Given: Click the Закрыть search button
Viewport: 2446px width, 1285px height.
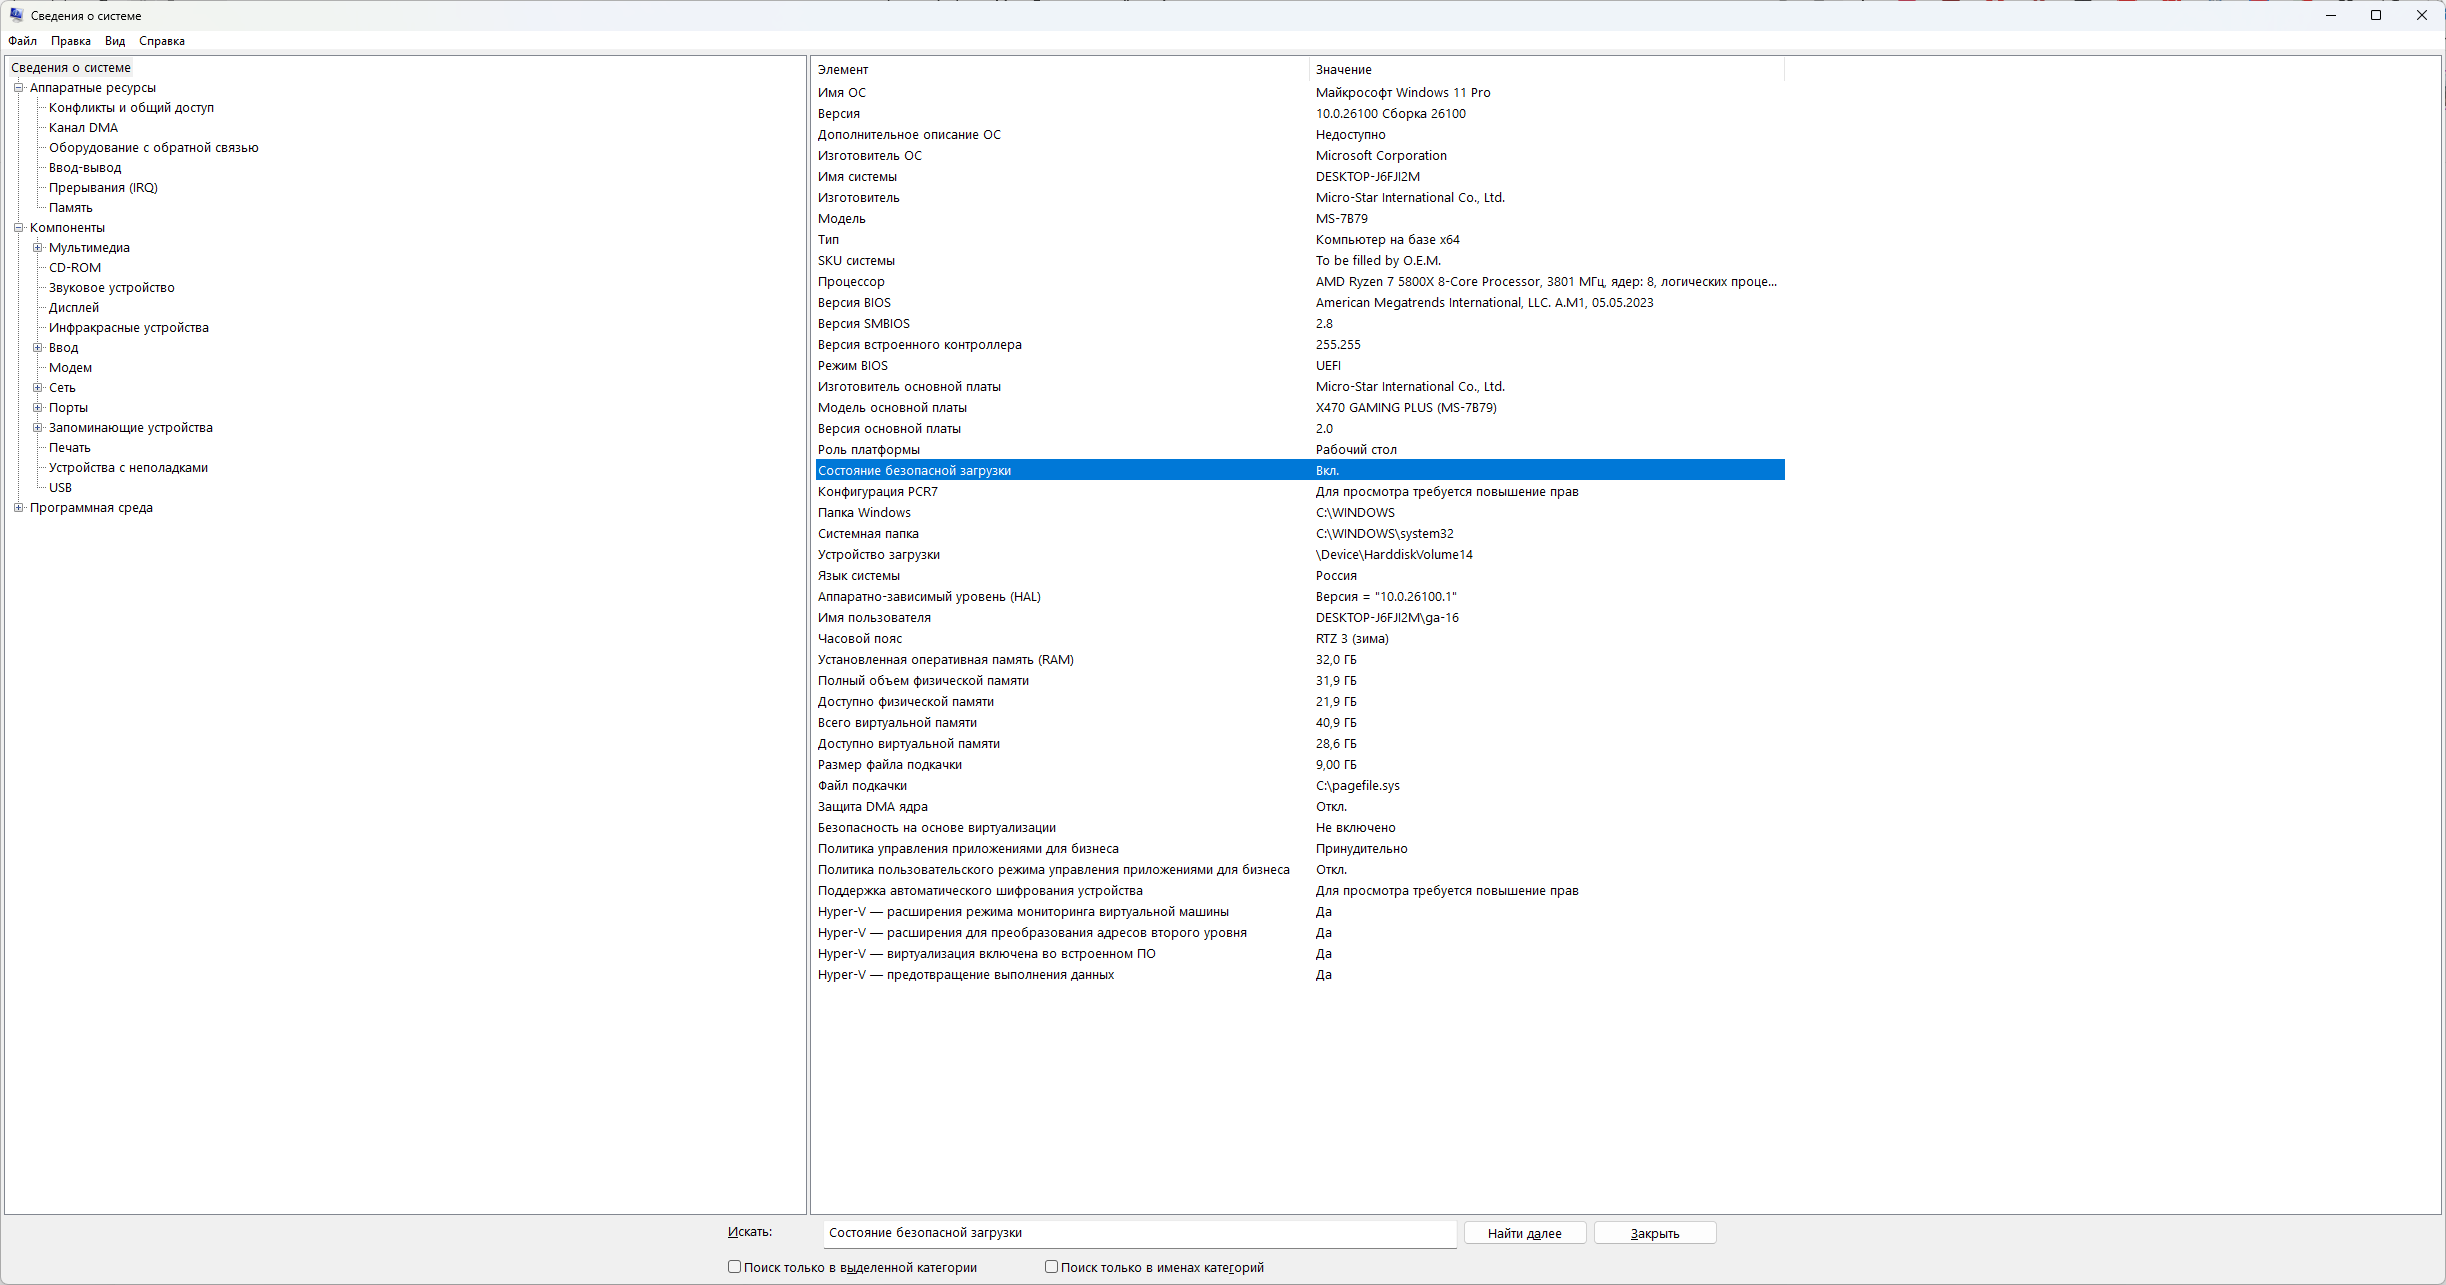Looking at the screenshot, I should (x=1654, y=1233).
